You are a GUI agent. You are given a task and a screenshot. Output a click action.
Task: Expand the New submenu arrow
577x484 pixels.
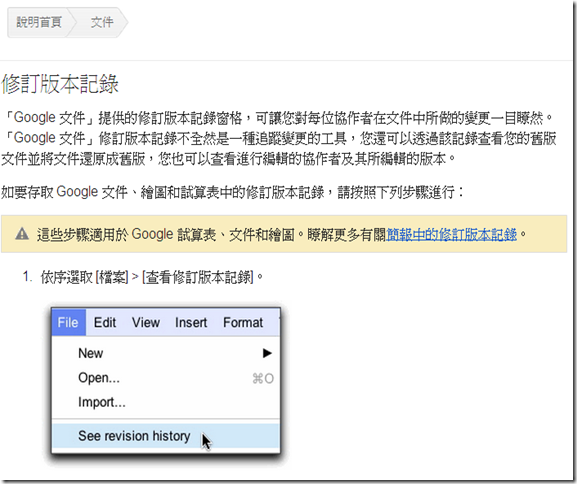[x=267, y=353]
